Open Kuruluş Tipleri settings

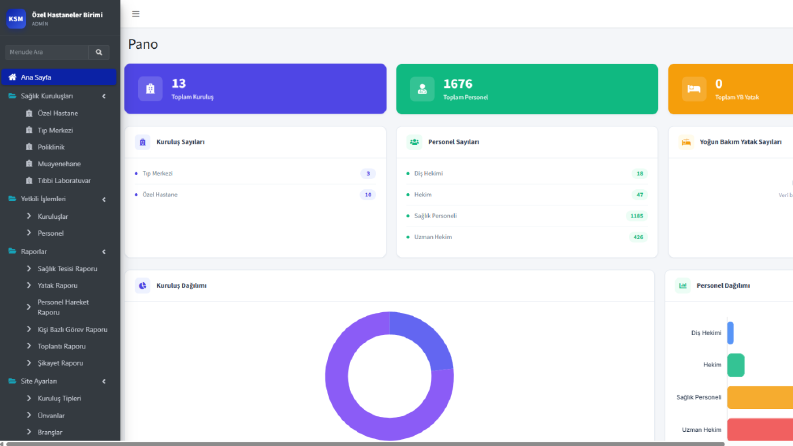59,398
